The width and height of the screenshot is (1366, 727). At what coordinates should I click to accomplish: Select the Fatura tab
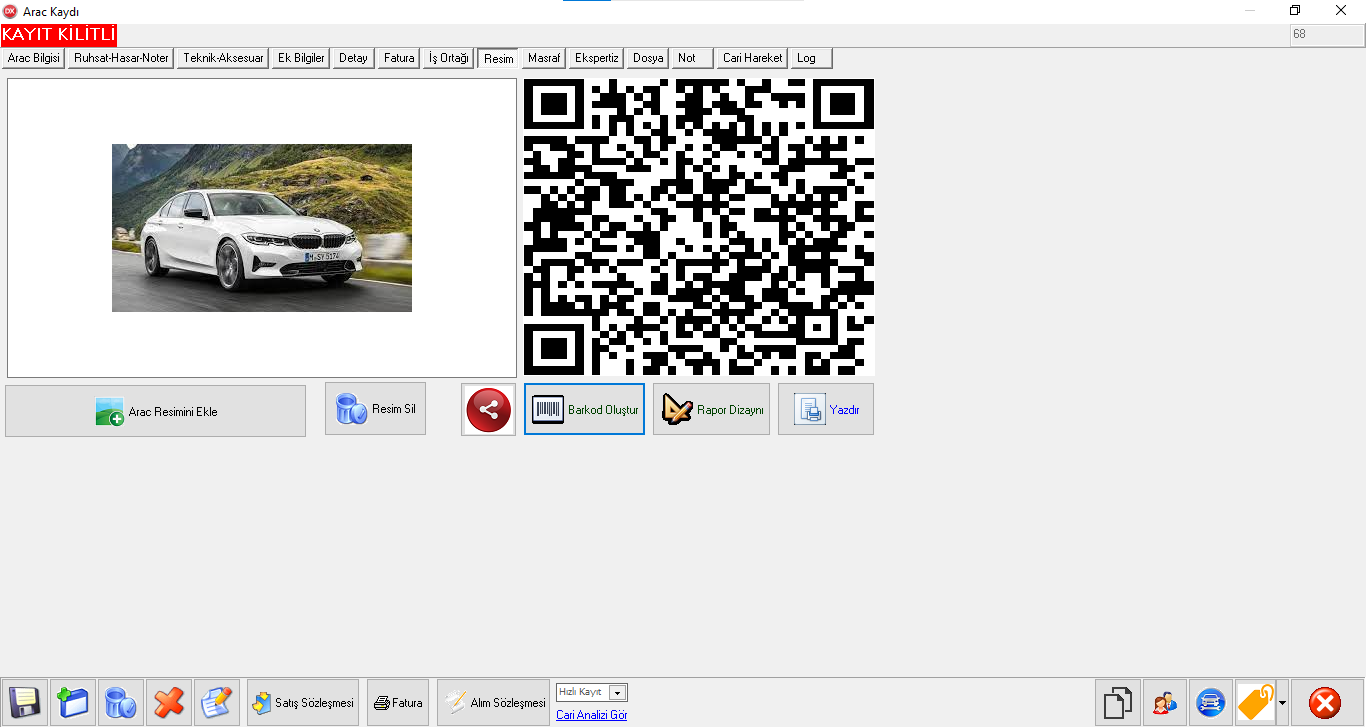(399, 58)
